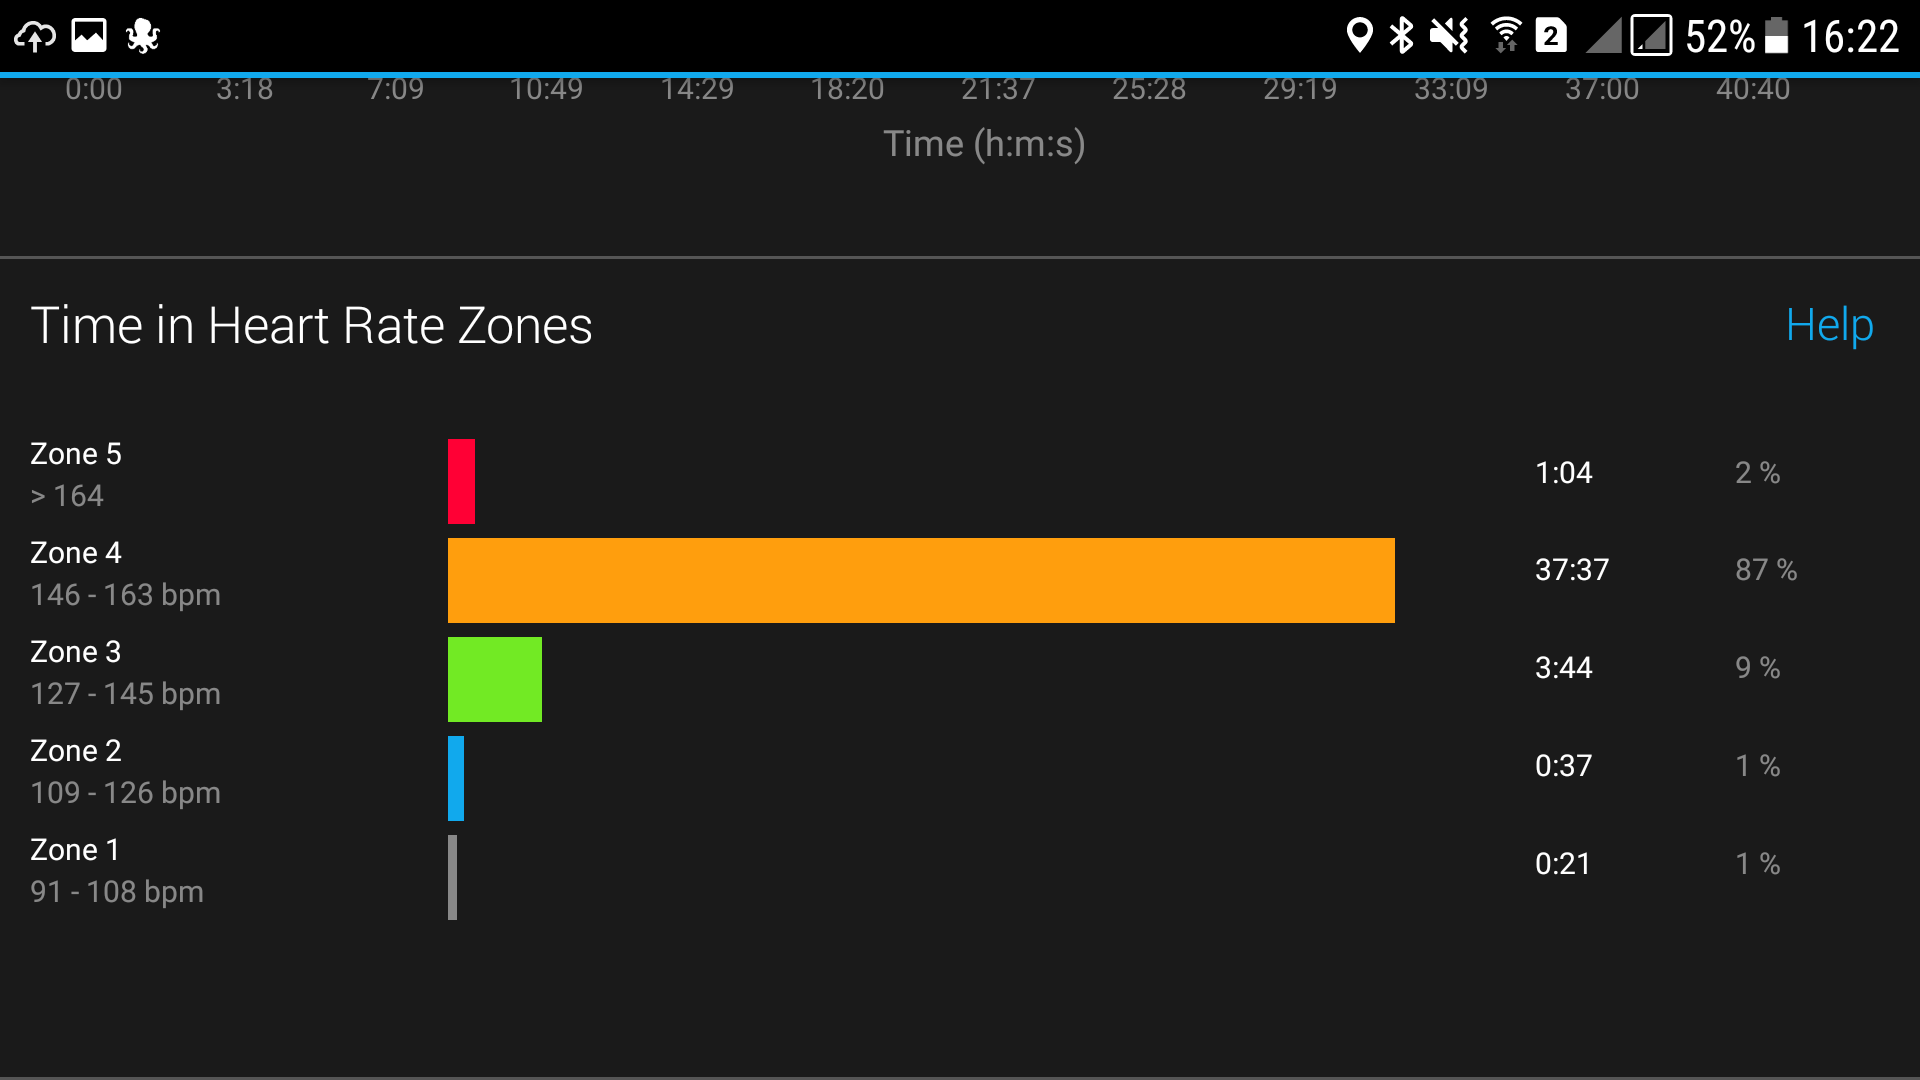
Task: Tap the cloud upload notification icon
Action: pyautogui.click(x=35, y=37)
